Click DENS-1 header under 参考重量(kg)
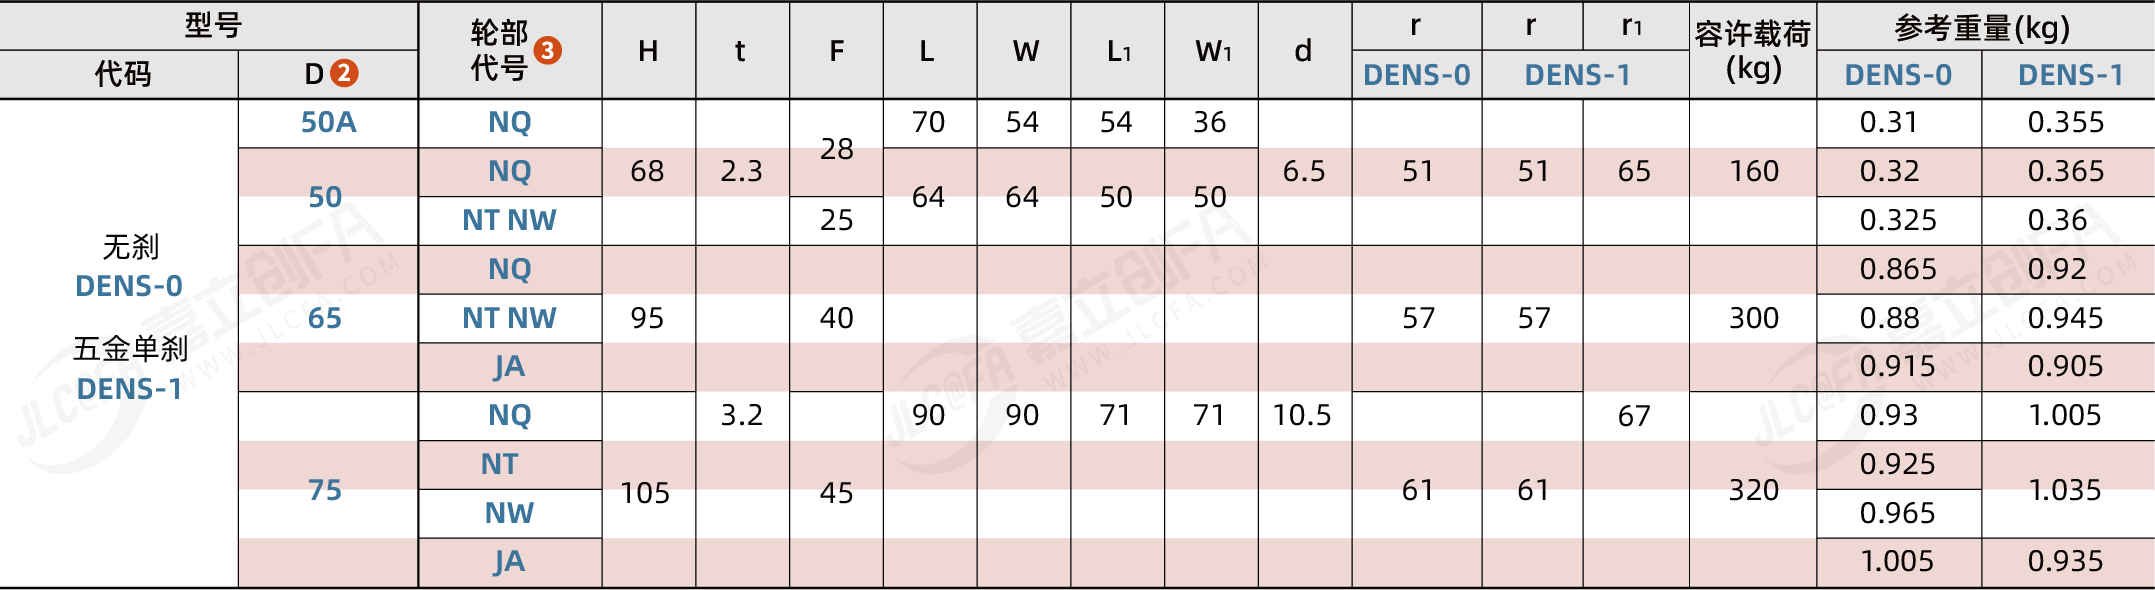Image resolution: width=2155 pixels, height=590 pixels. click(x=2070, y=75)
